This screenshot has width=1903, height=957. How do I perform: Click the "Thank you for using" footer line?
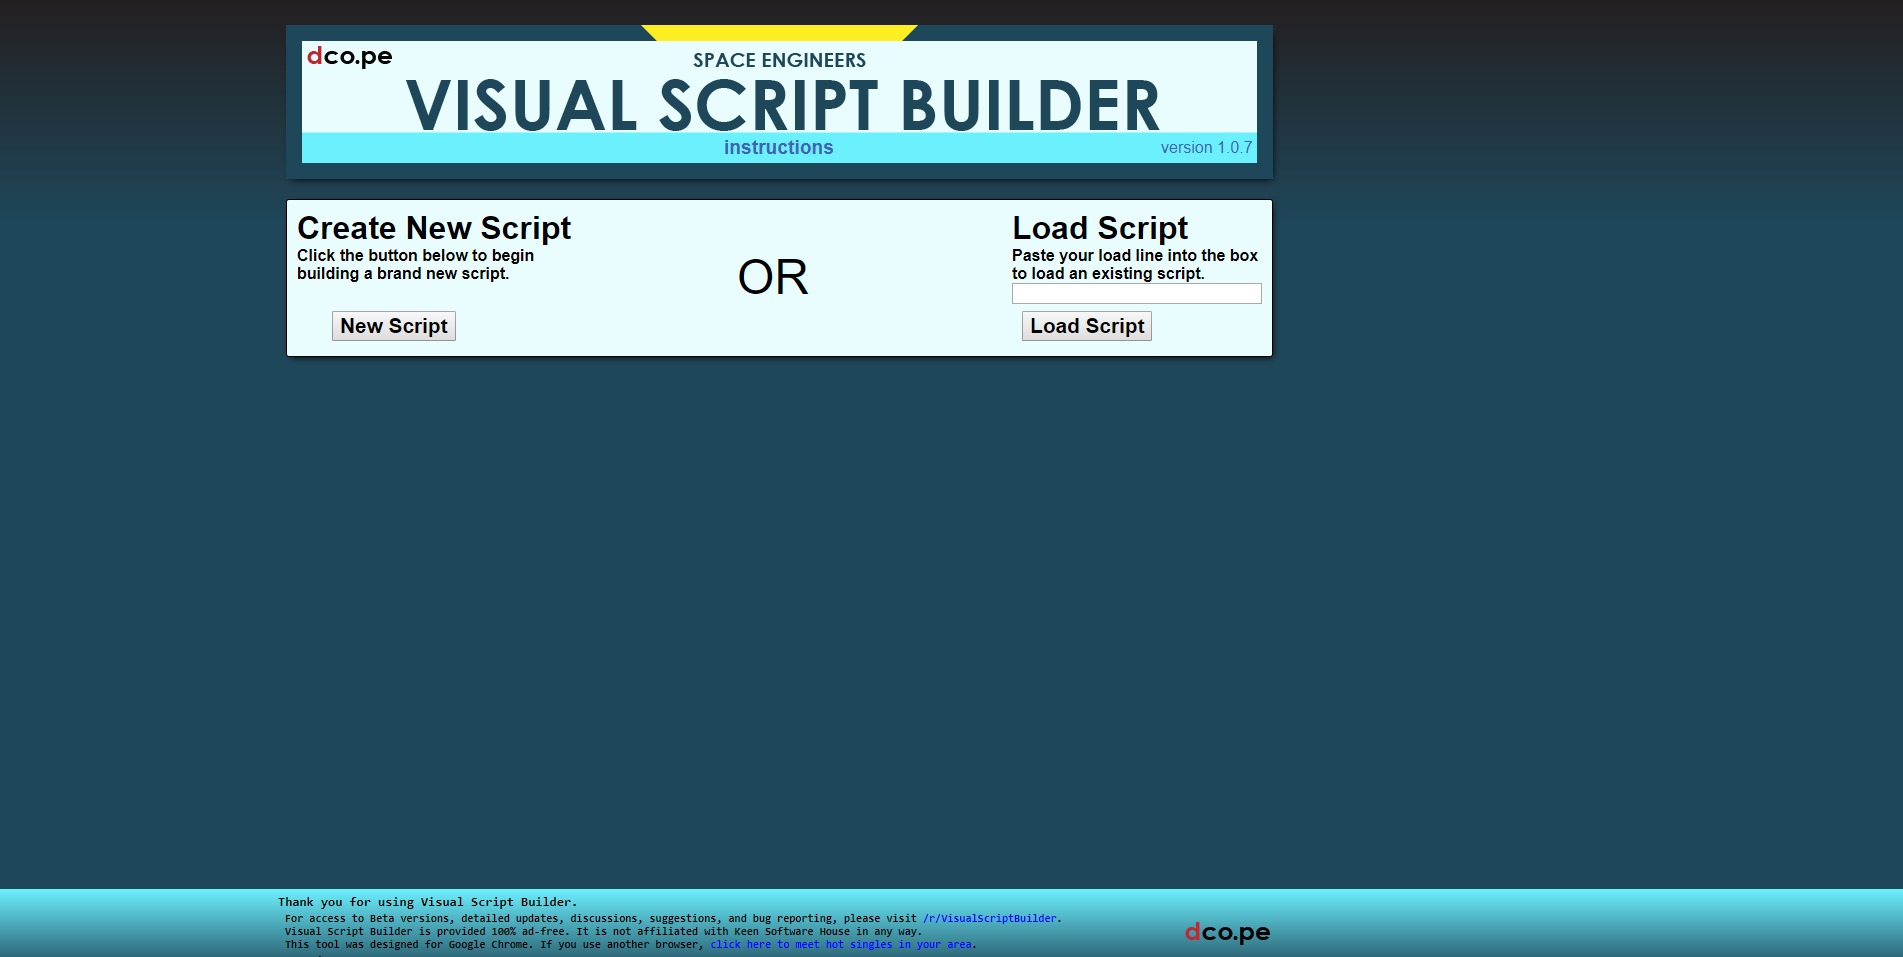click(x=427, y=902)
